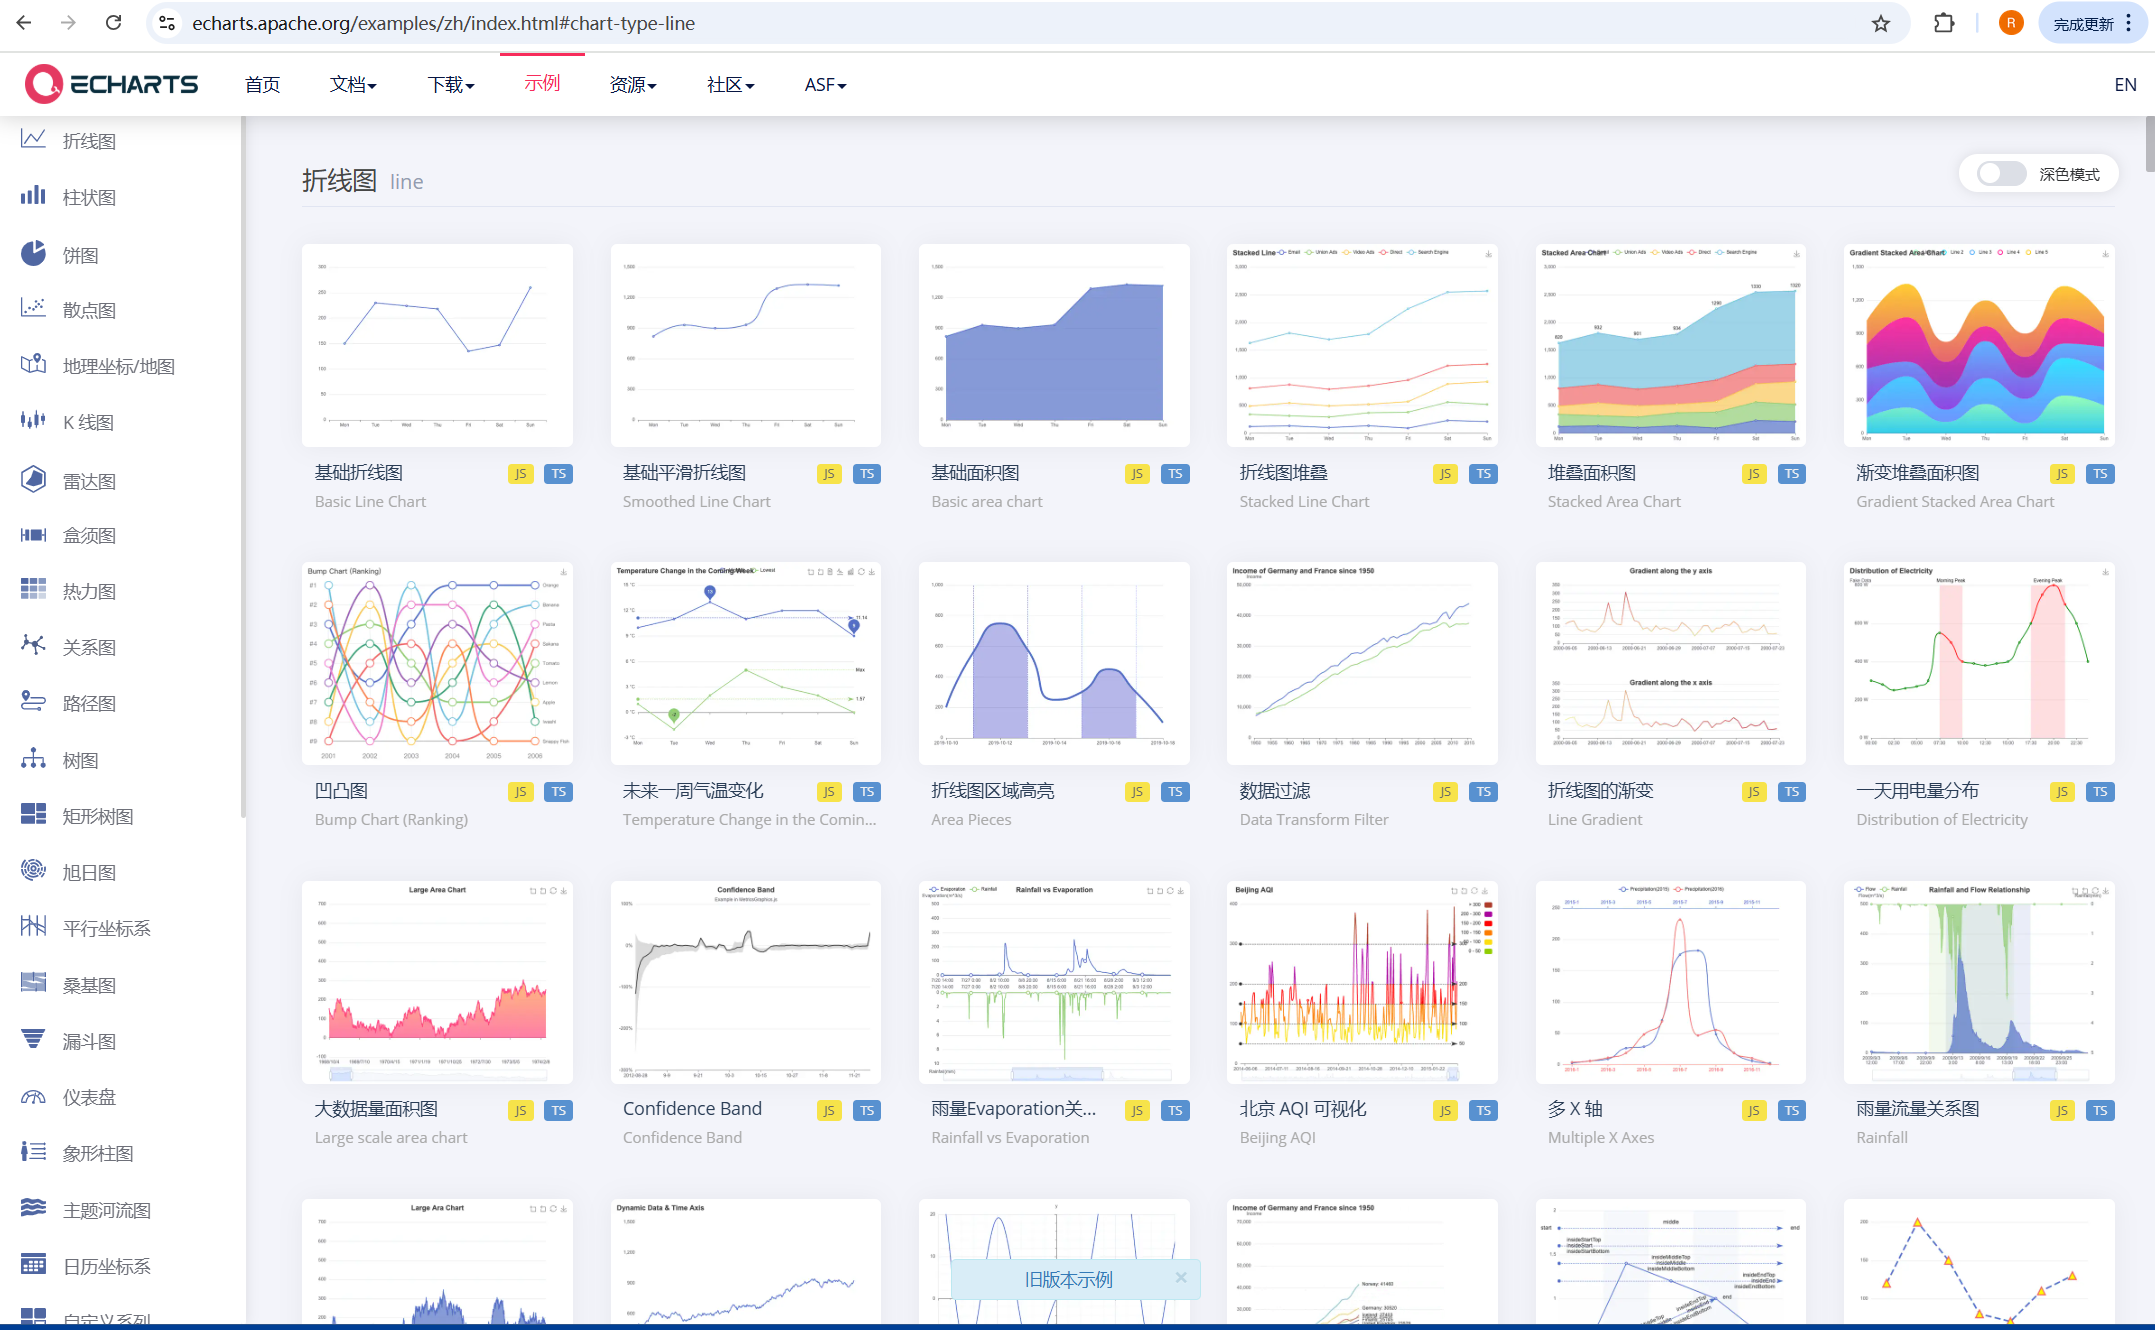Select TS badge for Basic Line Chart
Image resolution: width=2155 pixels, height=1330 pixels.
coord(558,474)
